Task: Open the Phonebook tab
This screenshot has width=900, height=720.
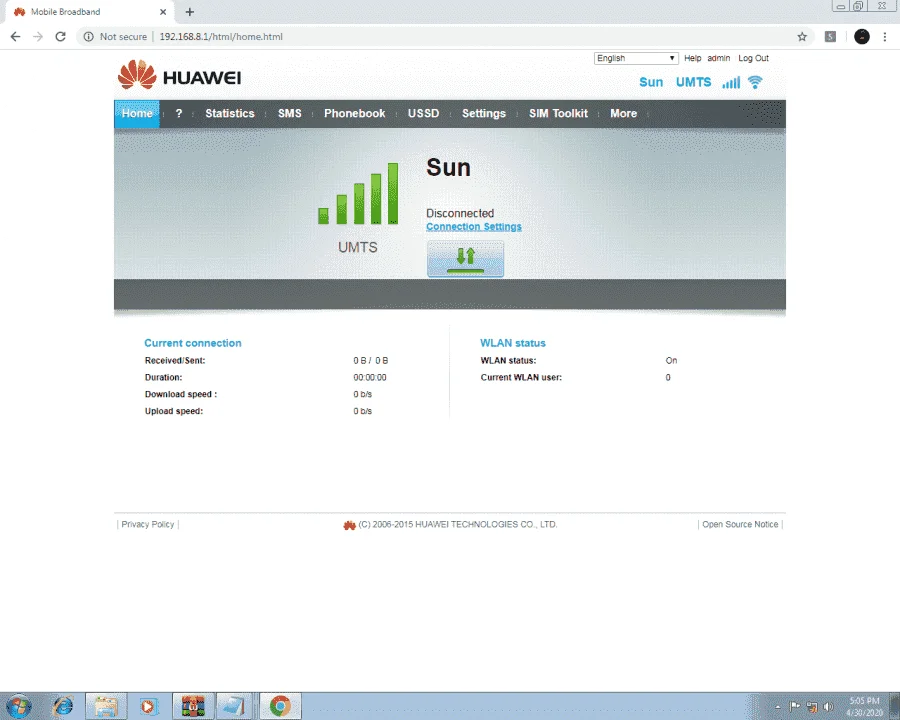Action: [354, 114]
